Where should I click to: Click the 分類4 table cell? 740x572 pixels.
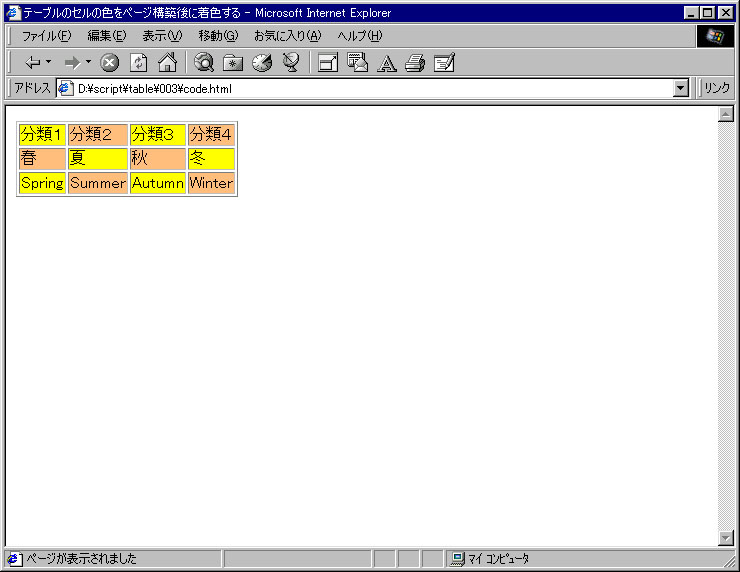(211, 135)
